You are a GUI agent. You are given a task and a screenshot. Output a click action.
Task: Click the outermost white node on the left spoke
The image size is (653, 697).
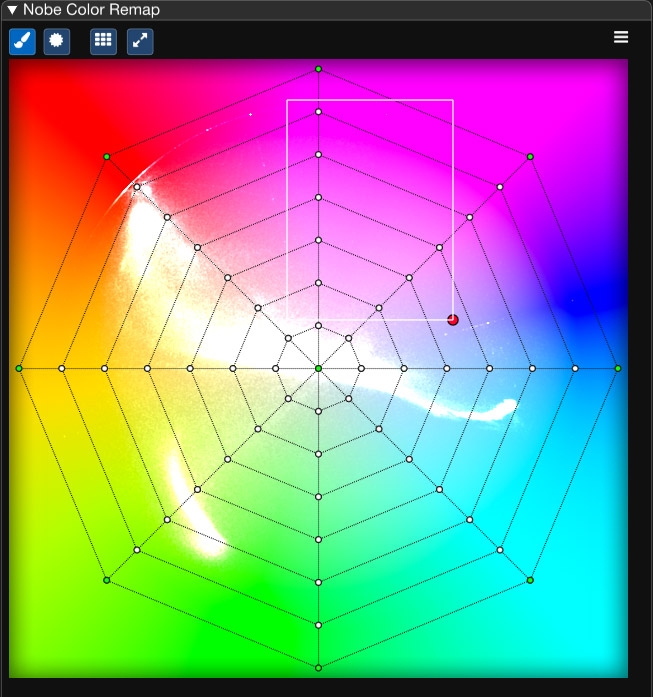62,369
